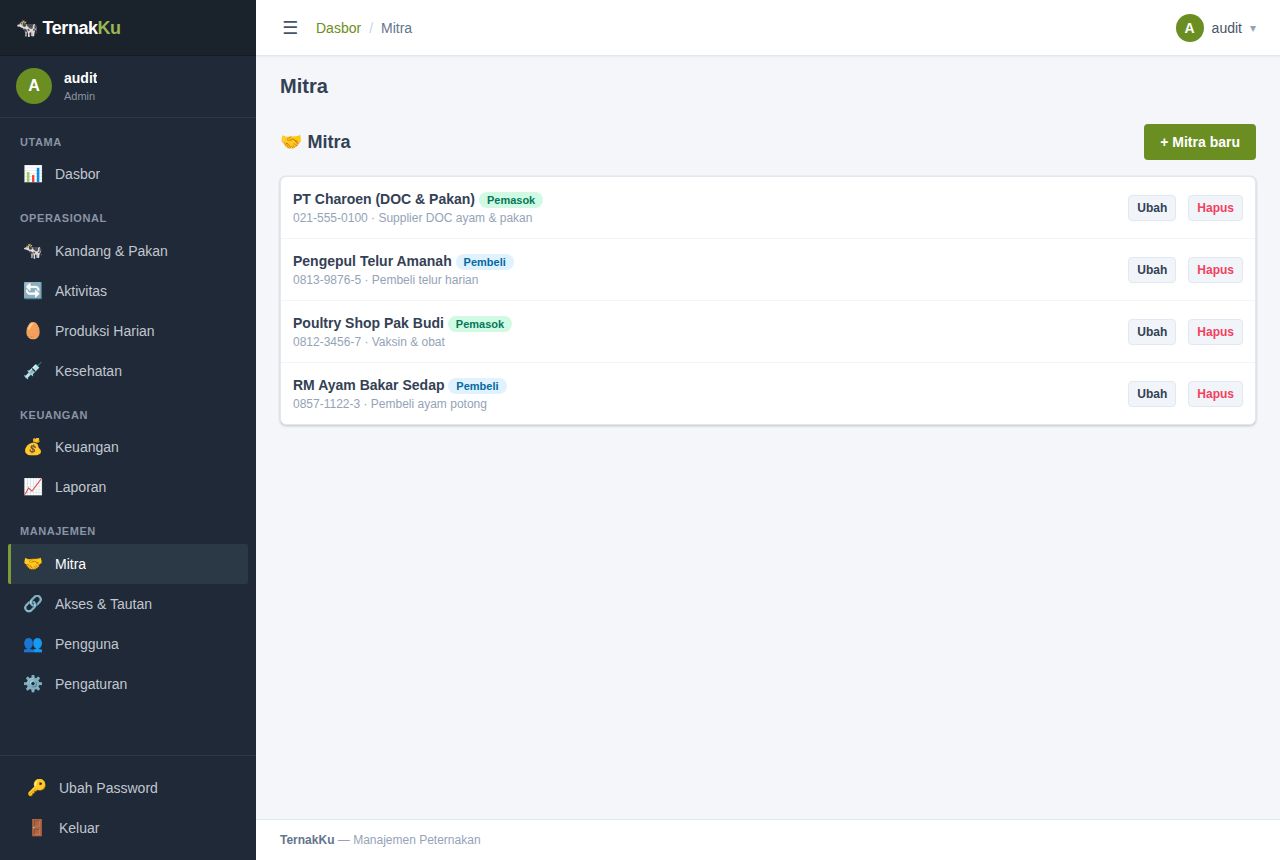Select the Aktivitas refresh icon
This screenshot has width=1280, height=860.
pyautogui.click(x=33, y=291)
